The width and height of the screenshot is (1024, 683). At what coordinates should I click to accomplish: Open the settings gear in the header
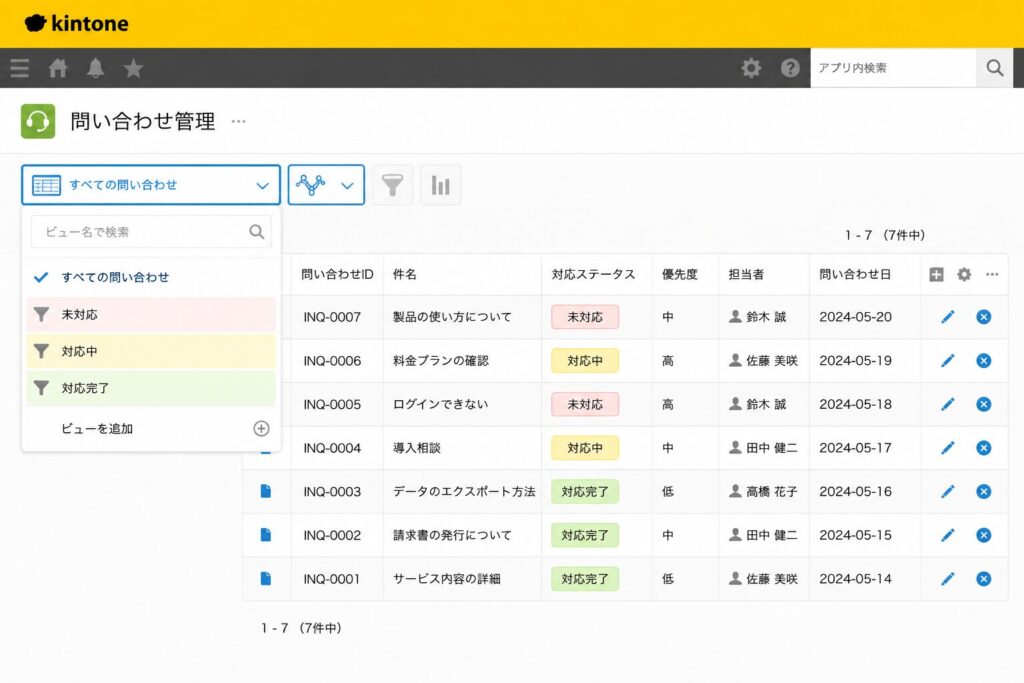coord(751,68)
